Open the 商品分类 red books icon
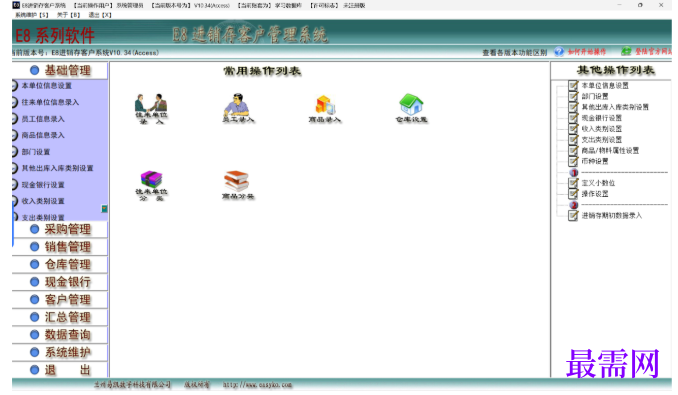The width and height of the screenshot is (678, 395). (x=237, y=185)
